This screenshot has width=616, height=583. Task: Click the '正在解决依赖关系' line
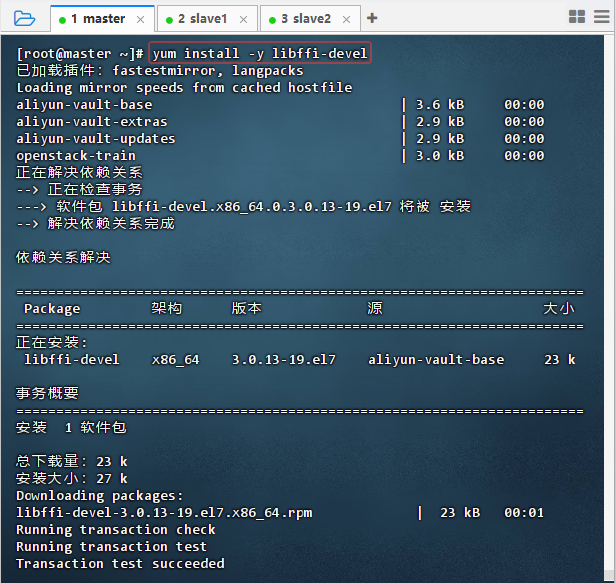[x=79, y=172]
